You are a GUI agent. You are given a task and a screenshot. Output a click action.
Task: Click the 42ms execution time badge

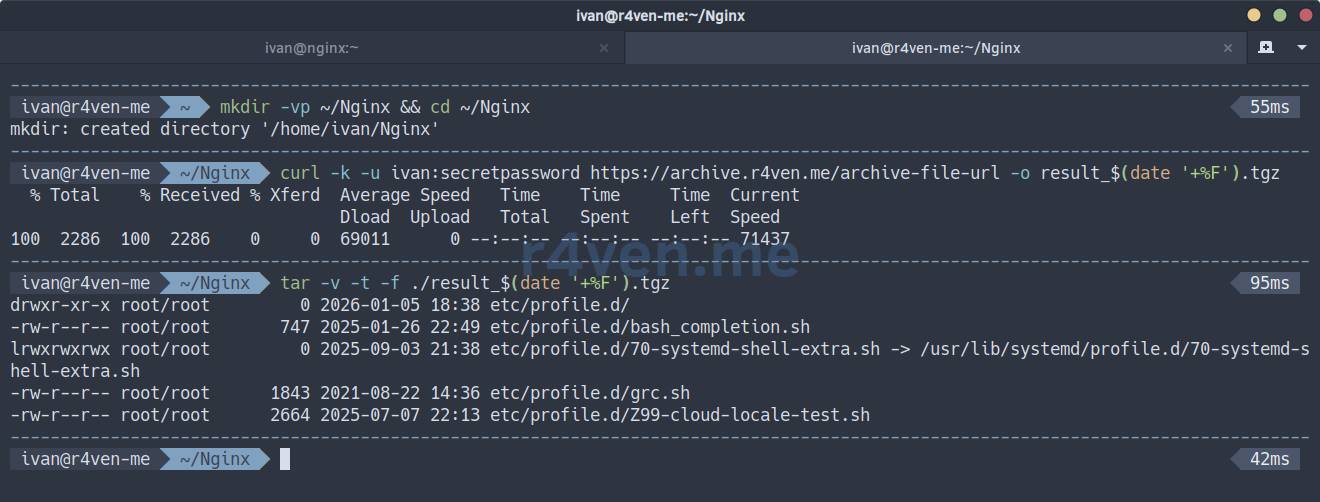[x=1269, y=459]
